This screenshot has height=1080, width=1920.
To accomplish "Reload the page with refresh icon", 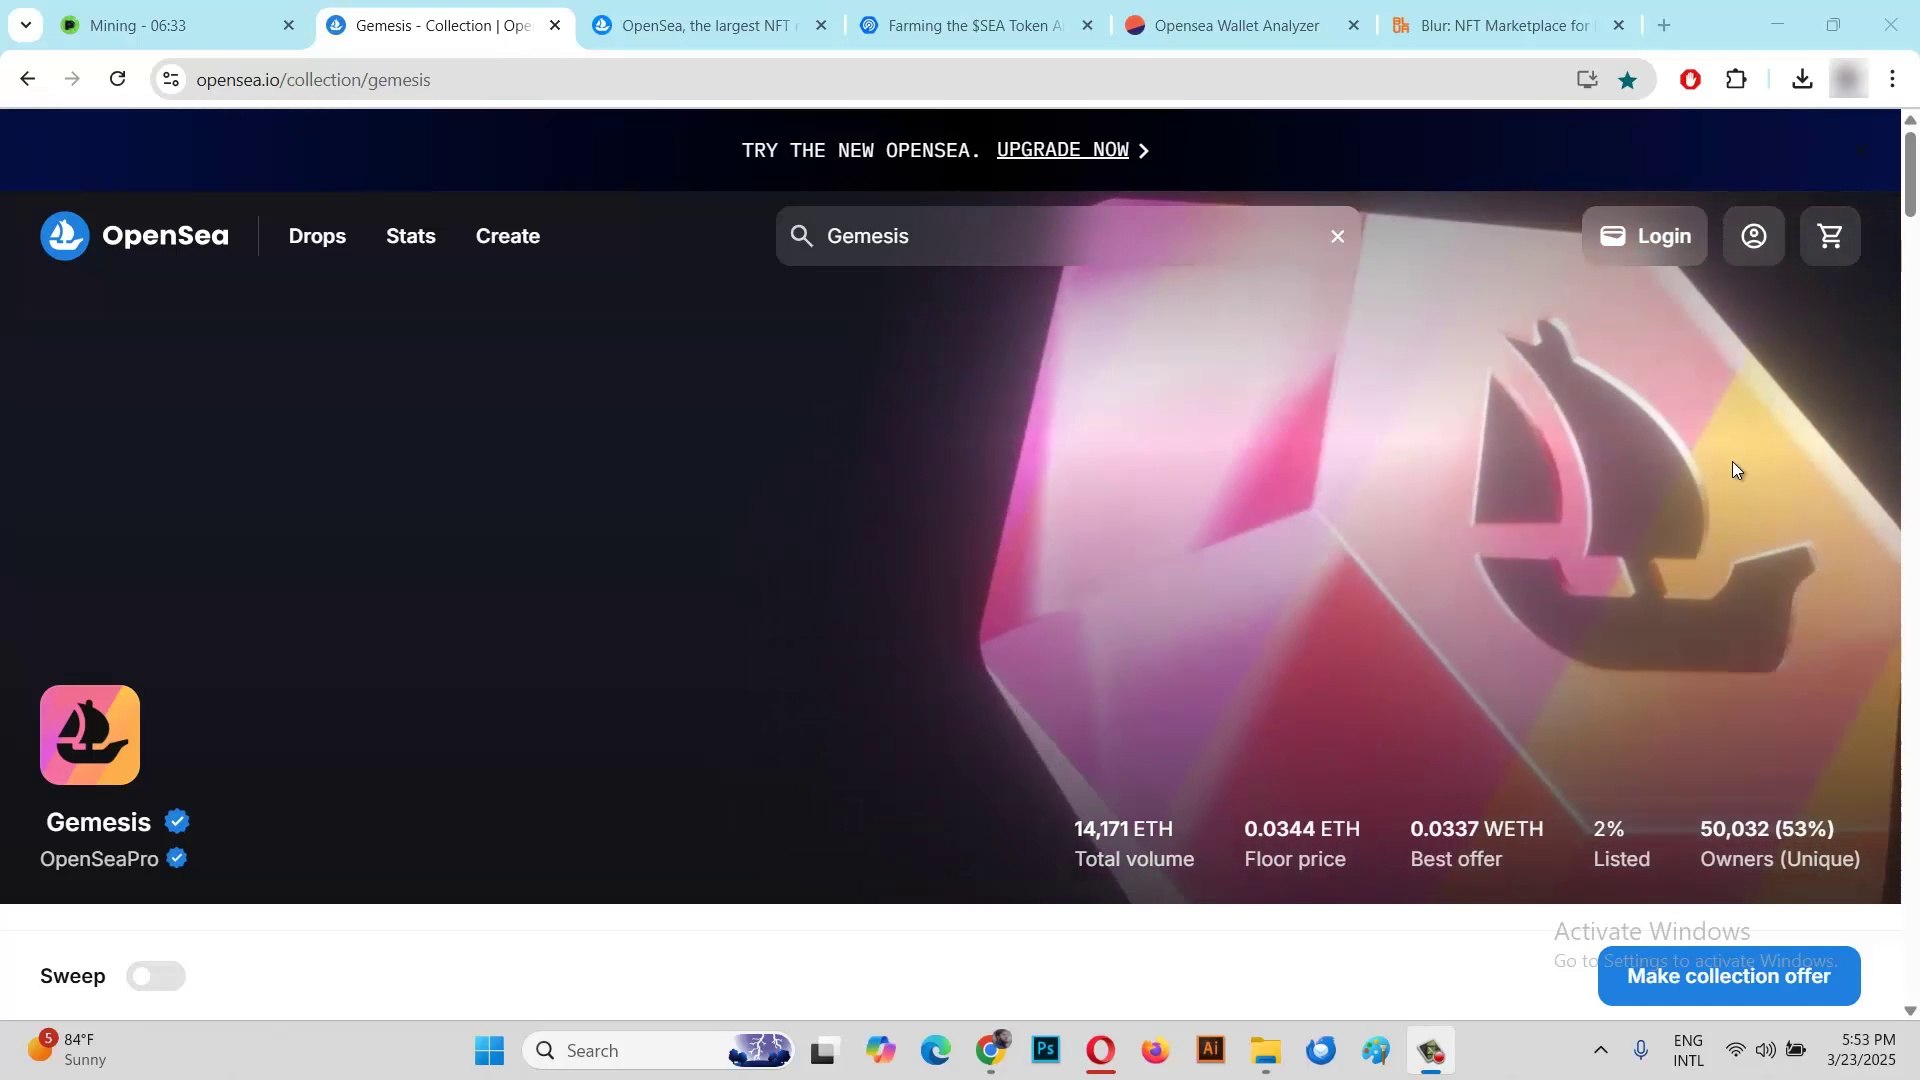I will [118, 79].
